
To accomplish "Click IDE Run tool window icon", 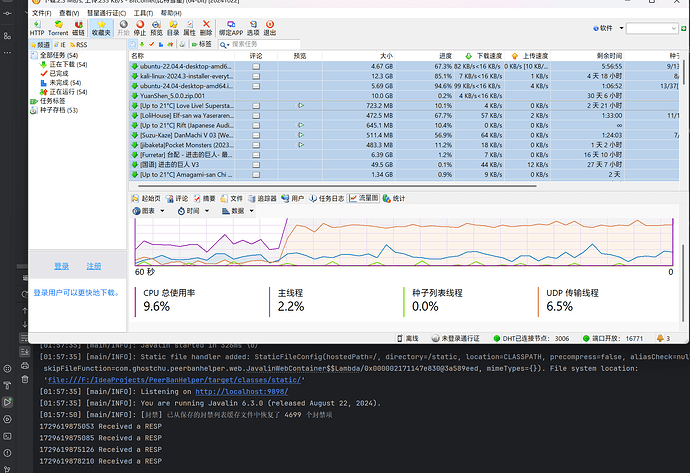I will click(7, 402).
